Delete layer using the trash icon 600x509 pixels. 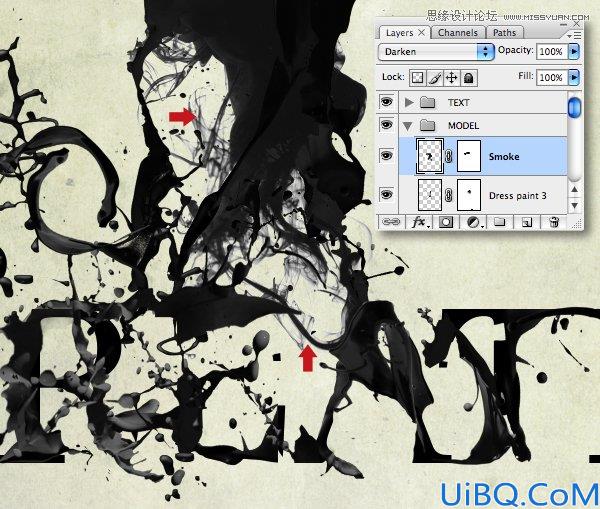(x=553, y=222)
